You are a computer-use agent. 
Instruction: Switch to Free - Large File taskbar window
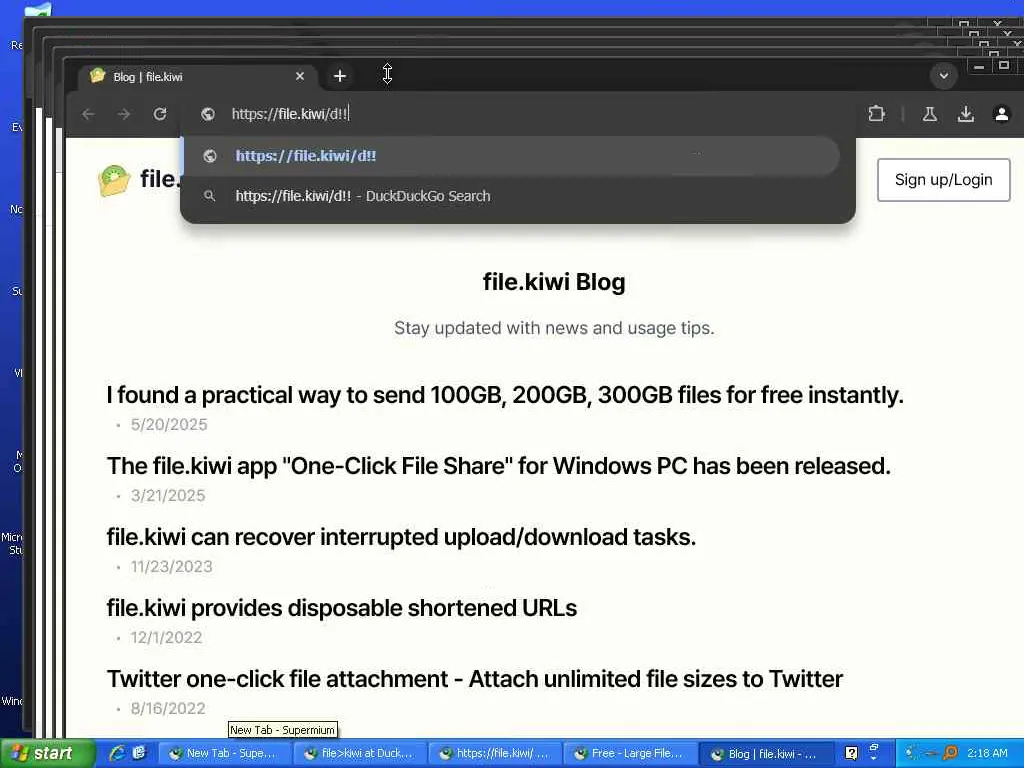coord(630,754)
